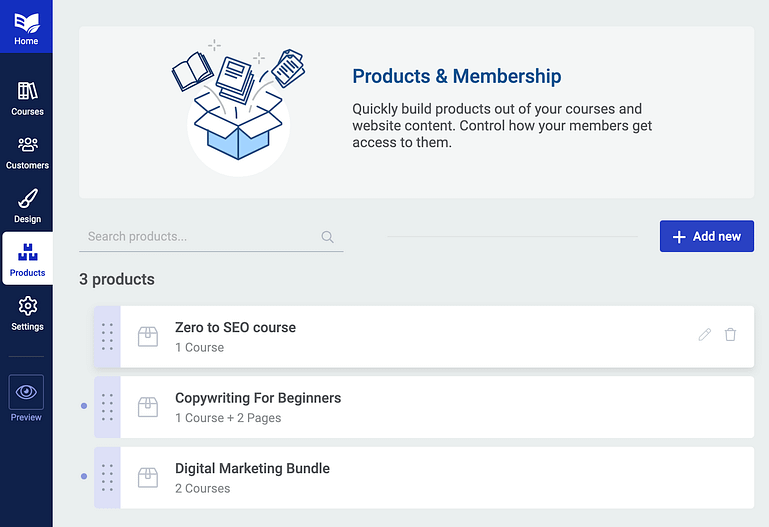This screenshot has width=769, height=527.
Task: Open Design paintbrush section
Action: (x=27, y=206)
